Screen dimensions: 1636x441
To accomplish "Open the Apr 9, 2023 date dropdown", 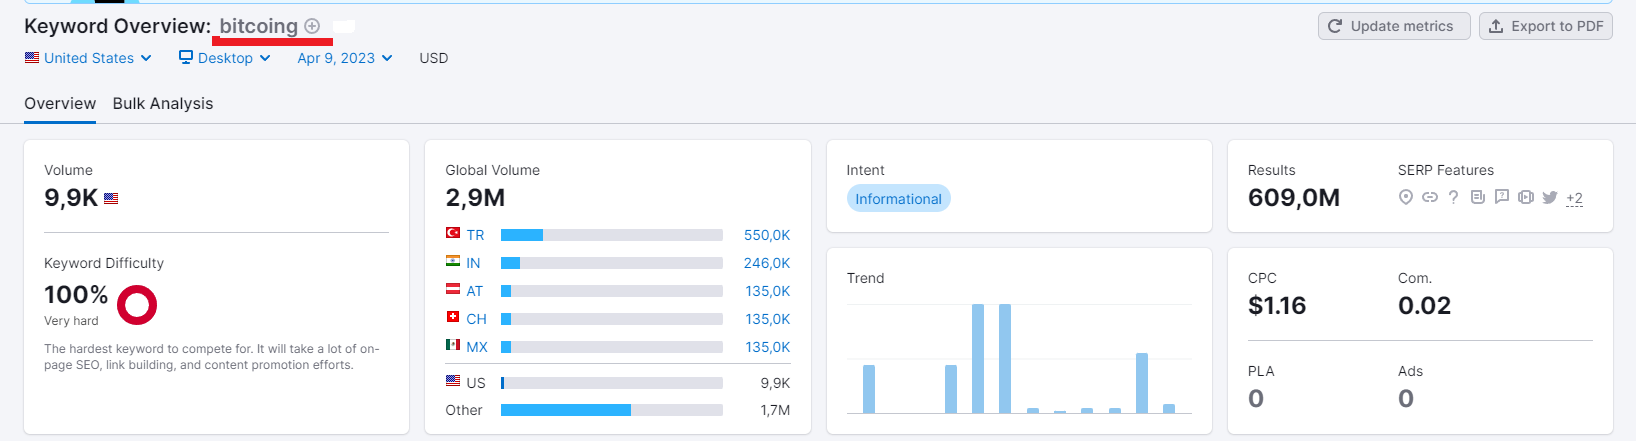I will [344, 58].
